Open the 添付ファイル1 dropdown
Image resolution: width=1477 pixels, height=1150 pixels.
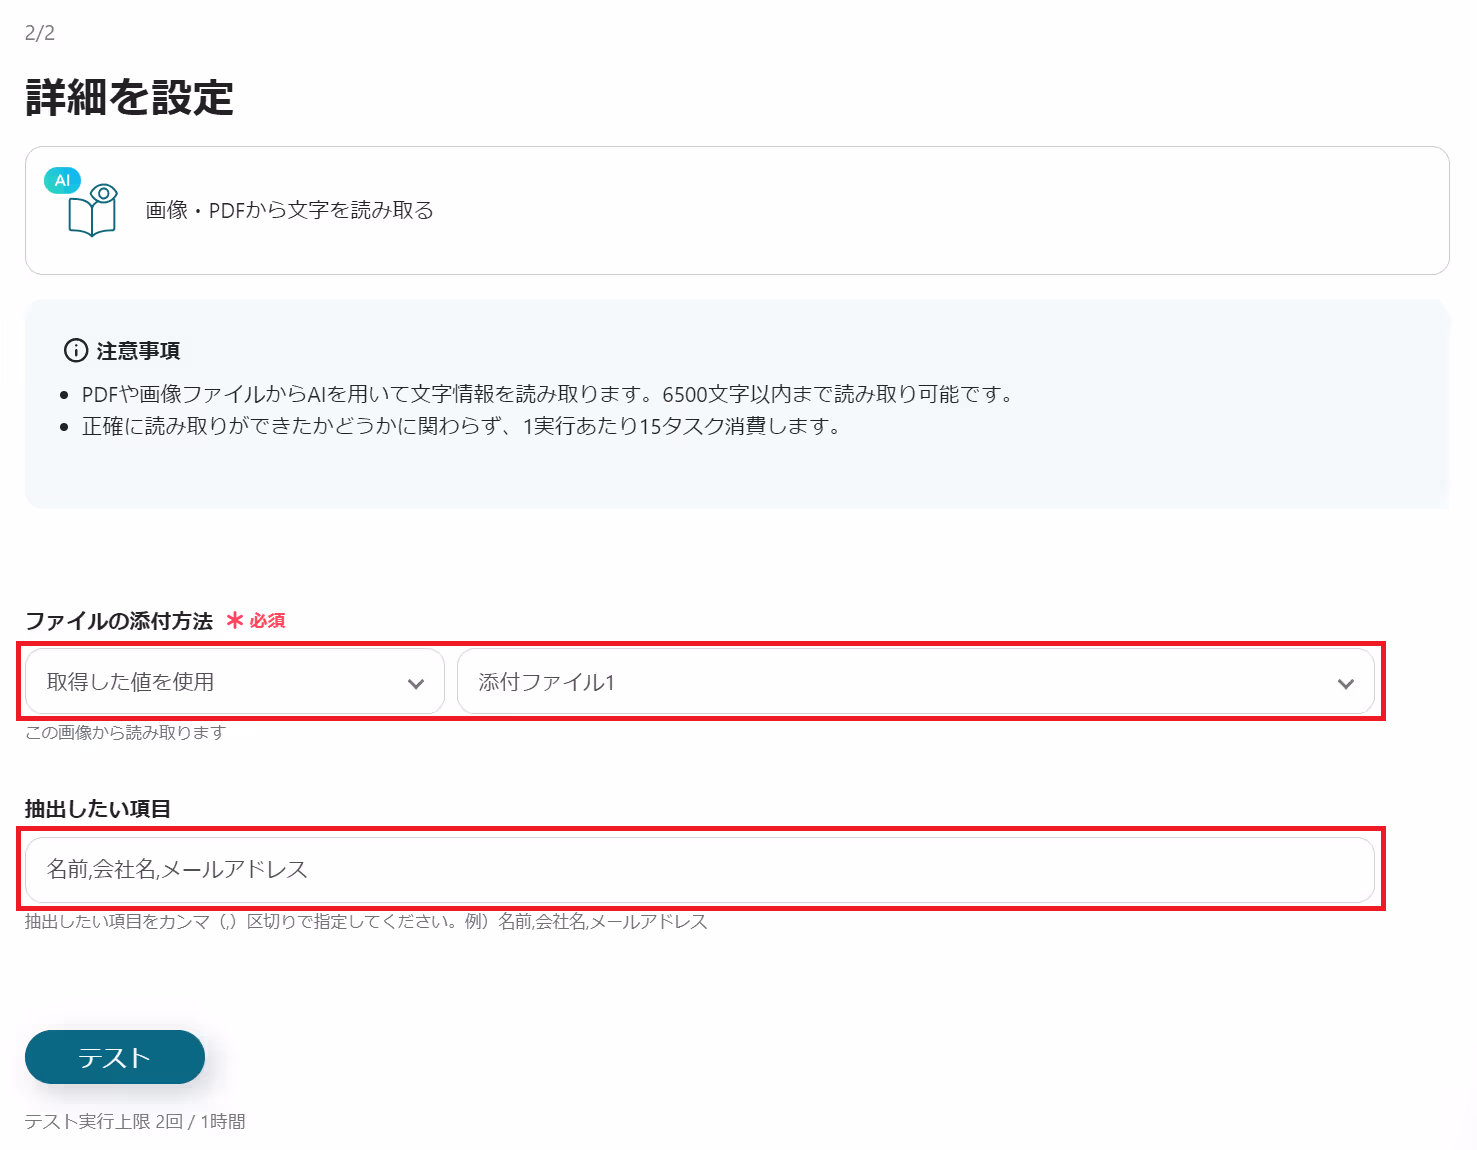click(916, 682)
